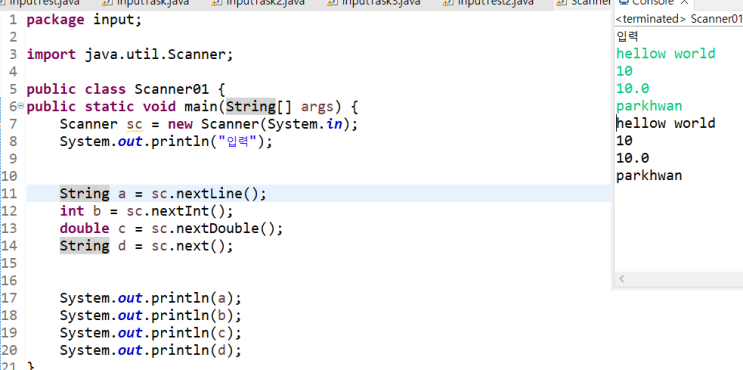Click the underlined variable sc on line 7
Viewport: 743px width, 370px height.
click(134, 124)
